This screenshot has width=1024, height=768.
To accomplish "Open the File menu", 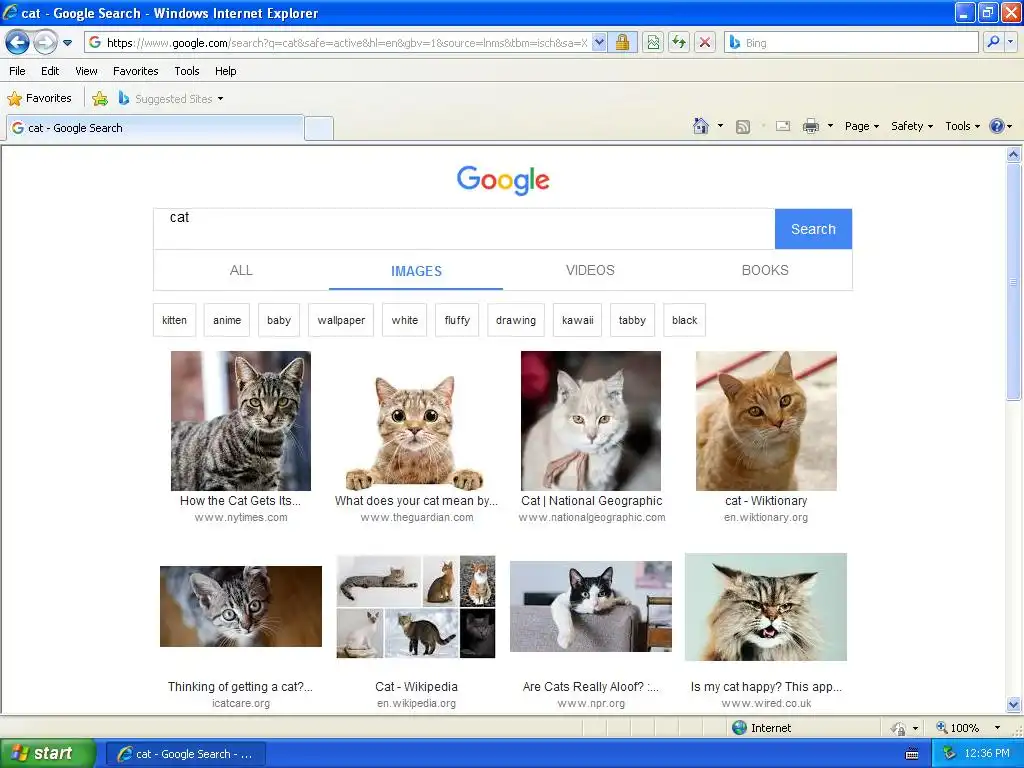I will [x=18, y=71].
